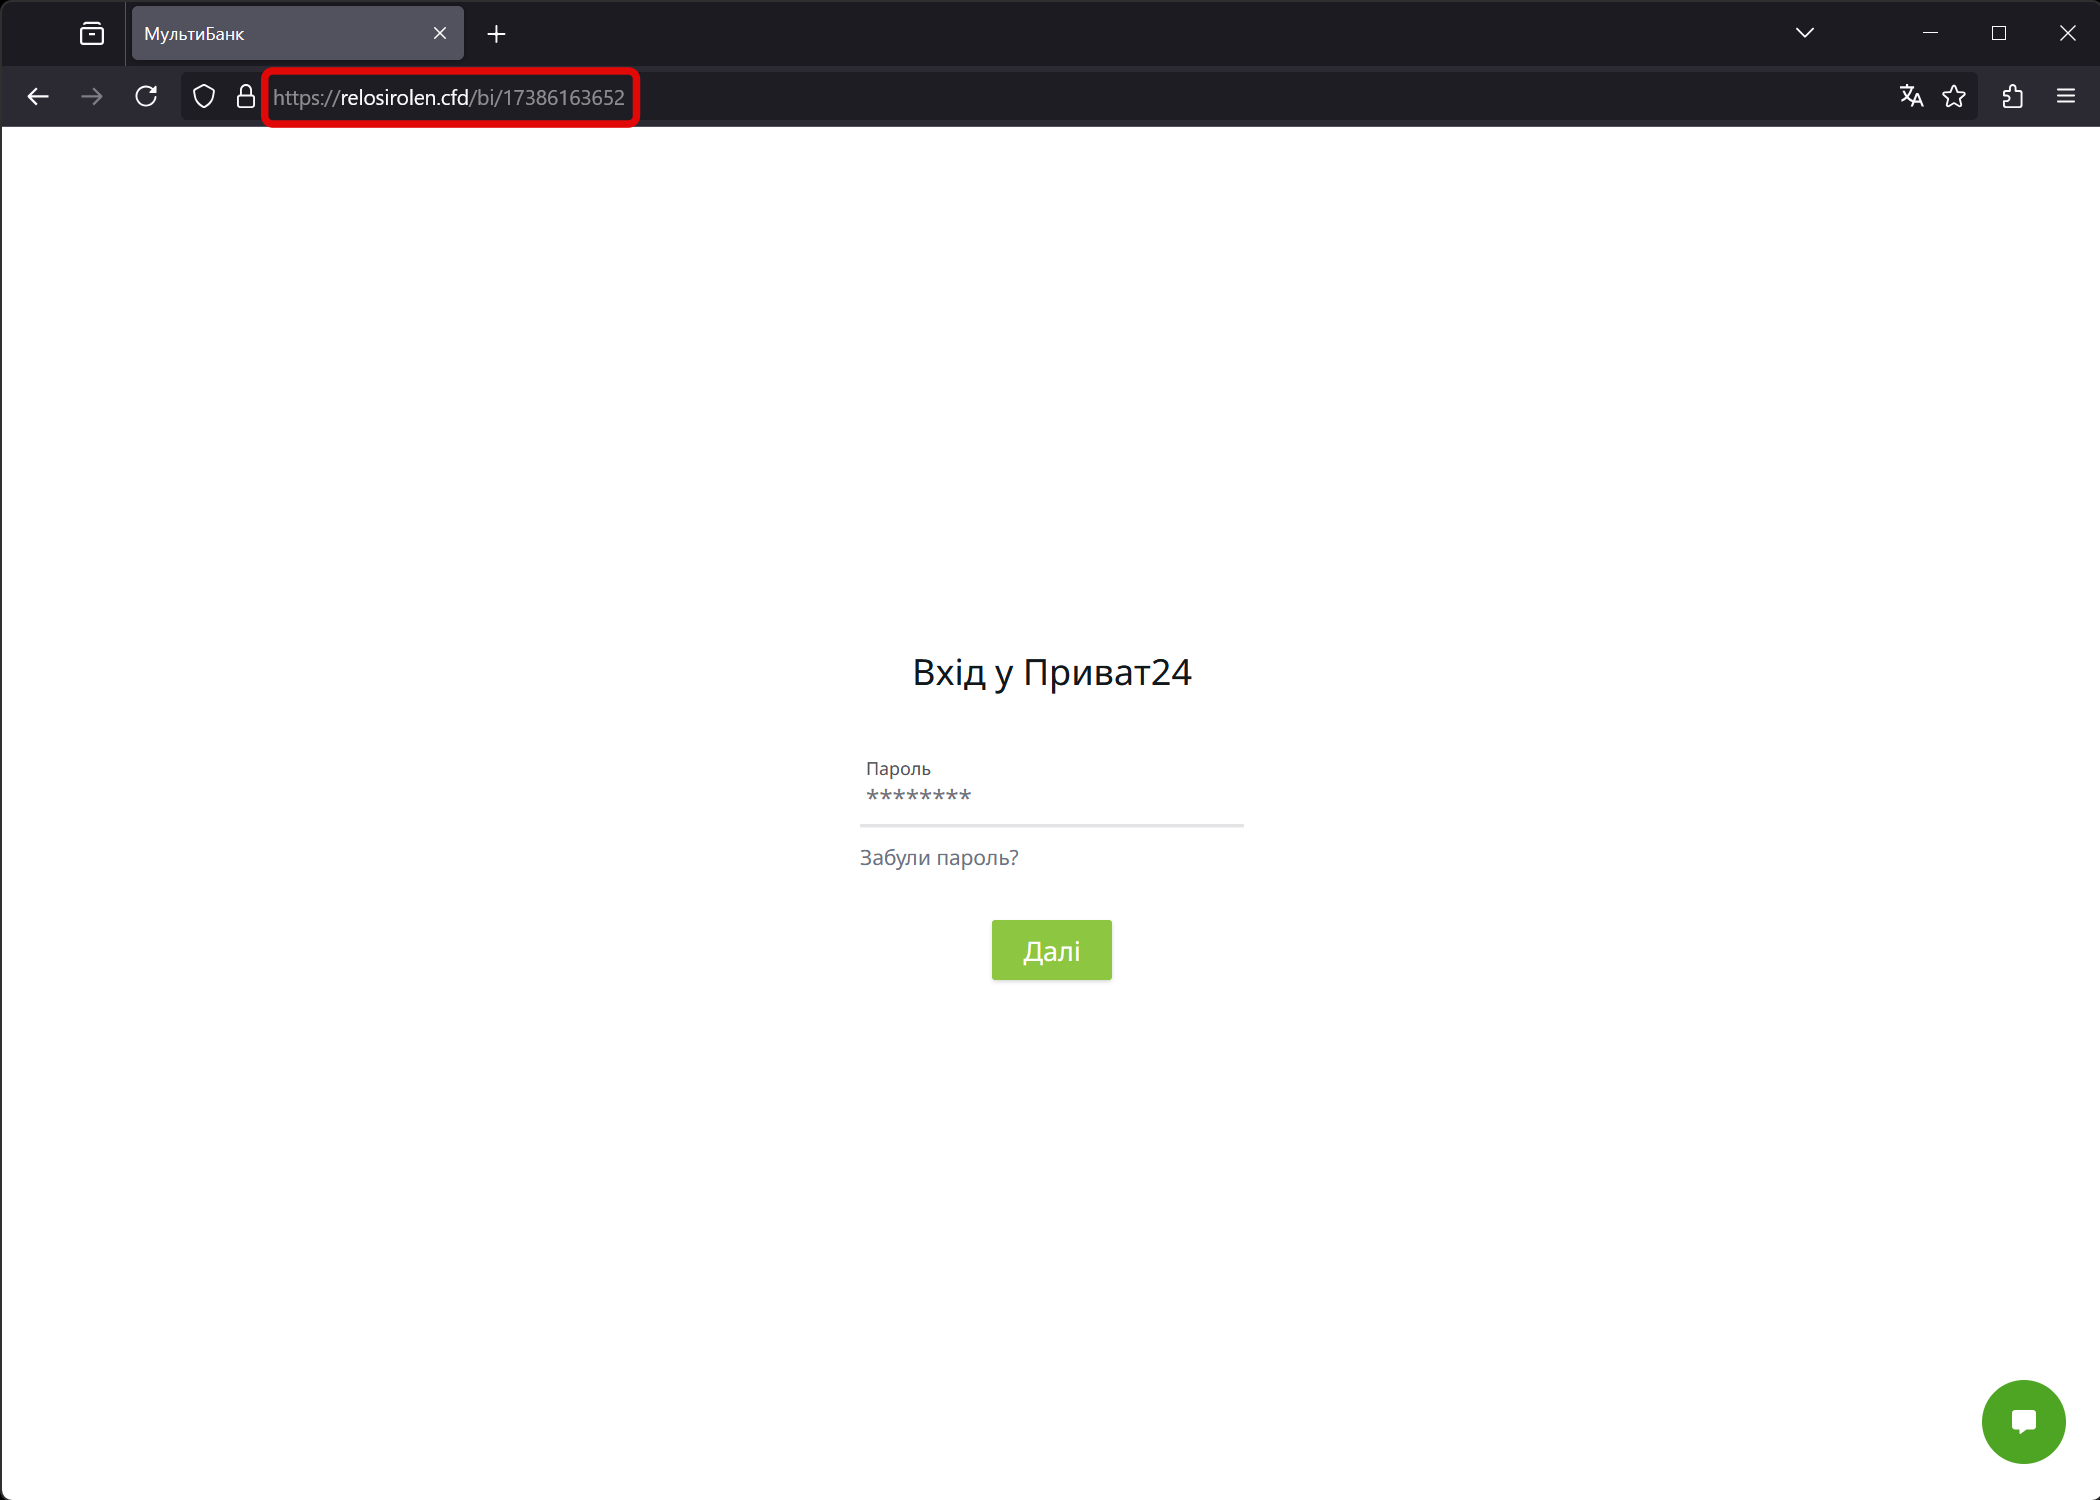Click the Вхід у Приват24 heading

1051,672
